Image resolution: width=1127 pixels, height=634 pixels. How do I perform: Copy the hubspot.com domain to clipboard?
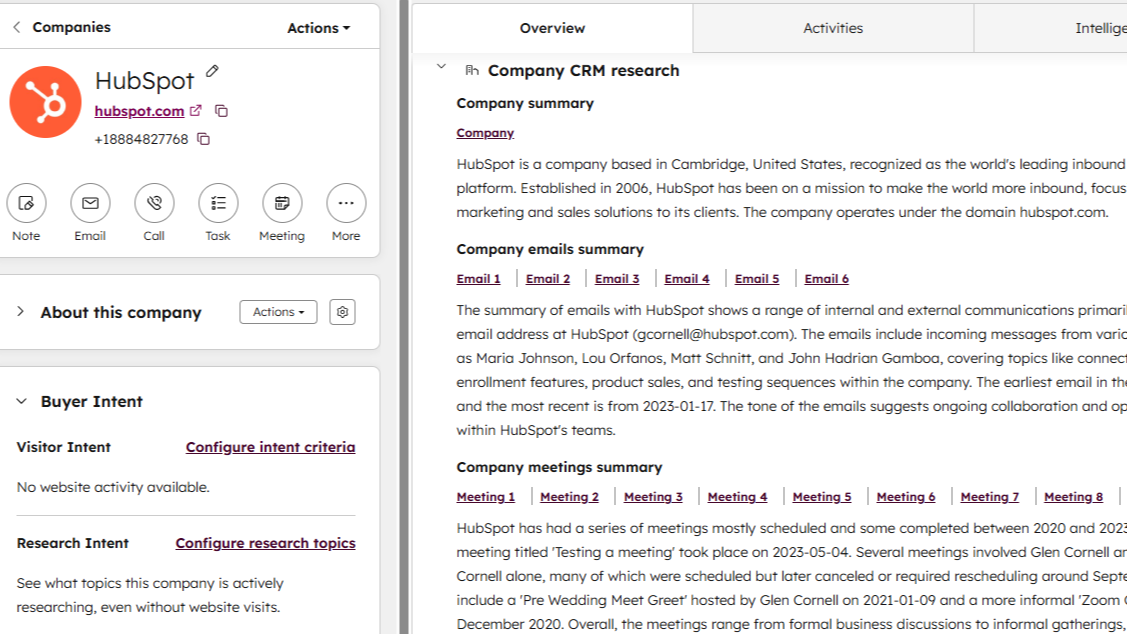click(221, 111)
